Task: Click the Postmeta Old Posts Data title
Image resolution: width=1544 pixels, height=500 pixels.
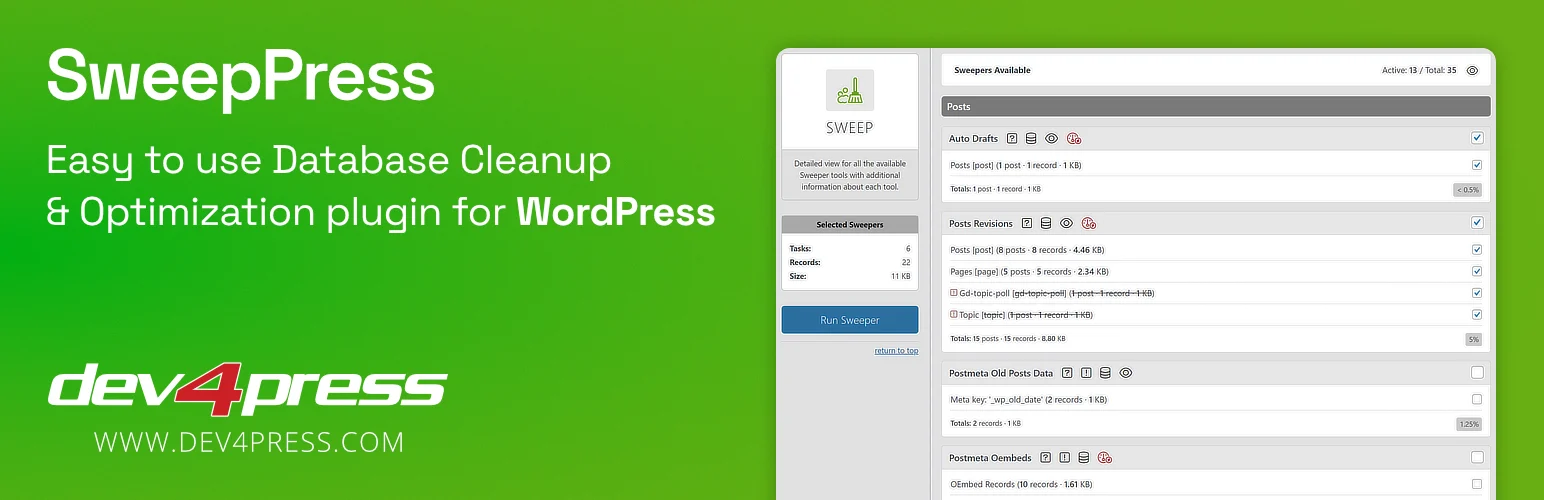Action: click(1000, 373)
